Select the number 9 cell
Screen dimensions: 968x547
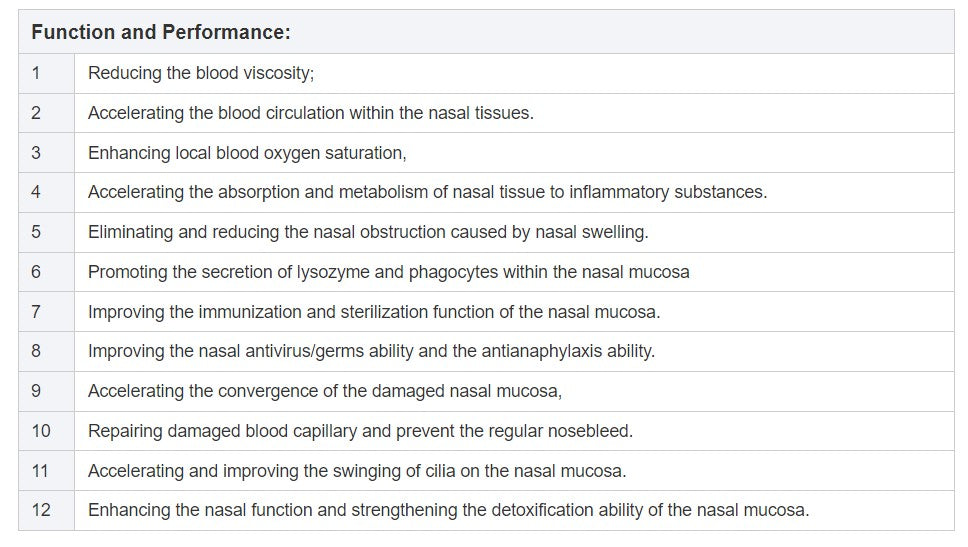pyautogui.click(x=36, y=391)
